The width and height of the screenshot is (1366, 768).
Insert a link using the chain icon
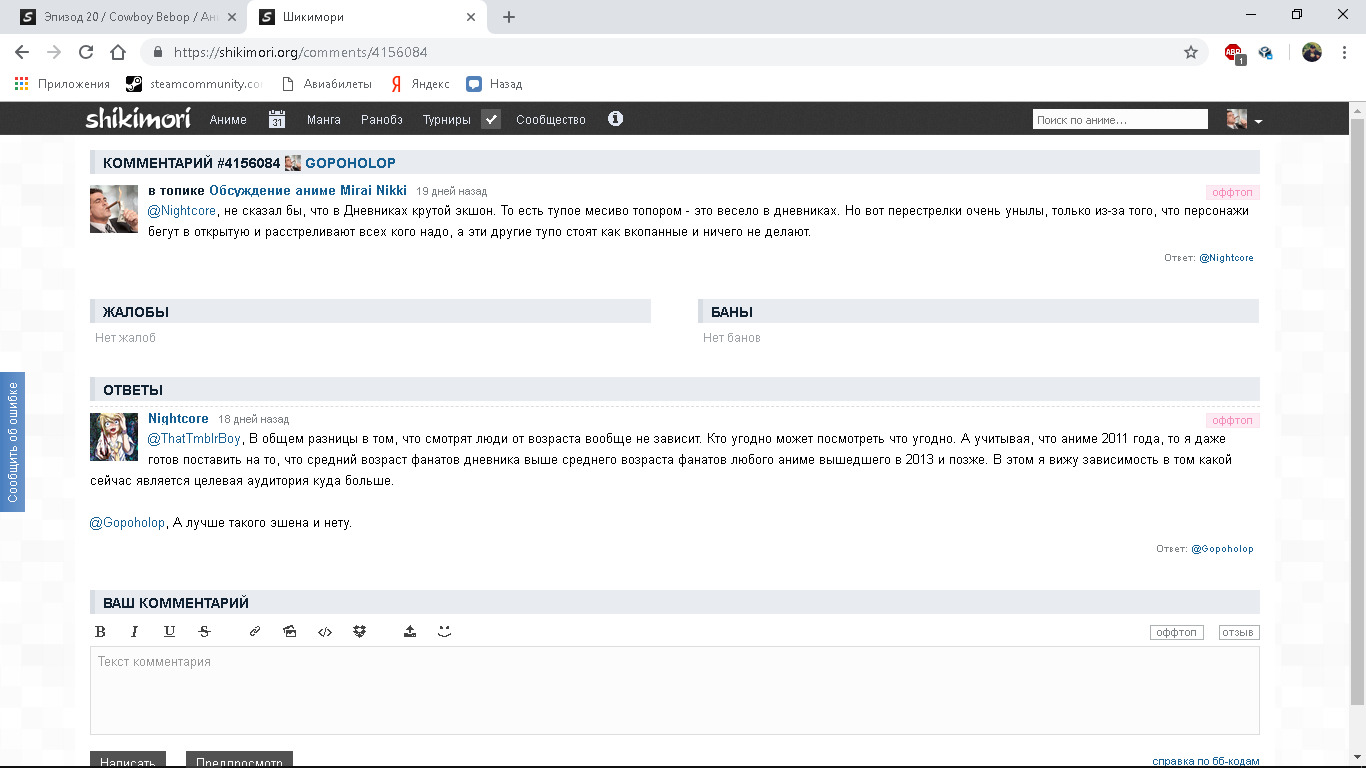pyautogui.click(x=255, y=632)
